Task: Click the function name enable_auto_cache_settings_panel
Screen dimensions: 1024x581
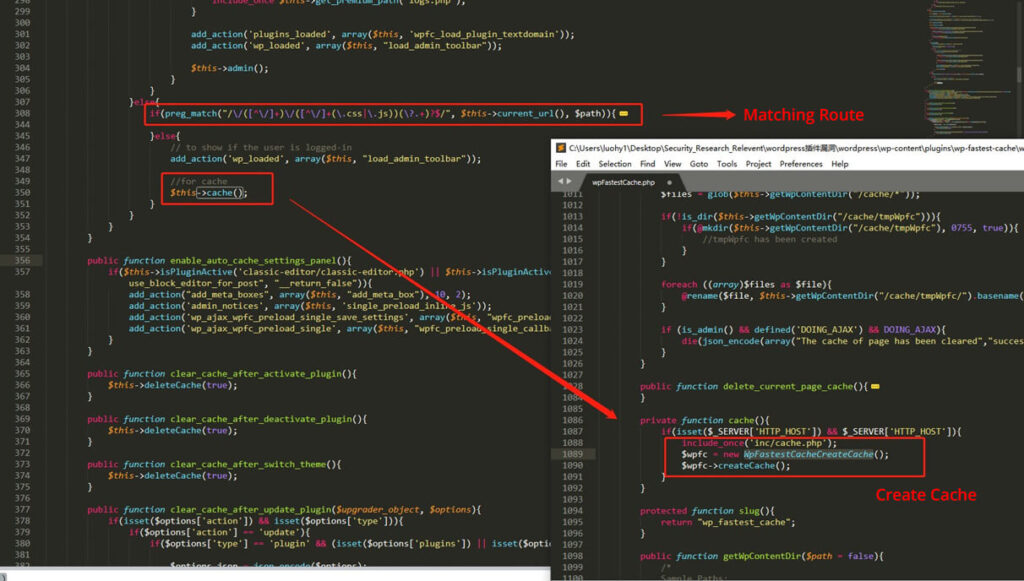Action: 255,260
